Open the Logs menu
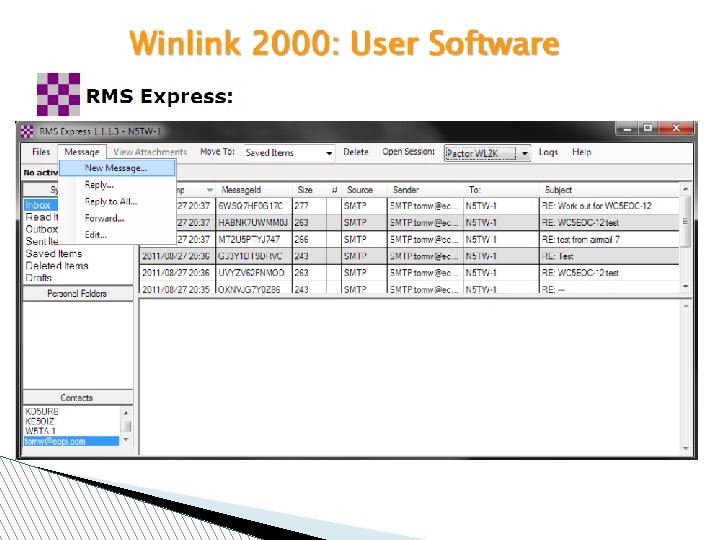 (548, 152)
